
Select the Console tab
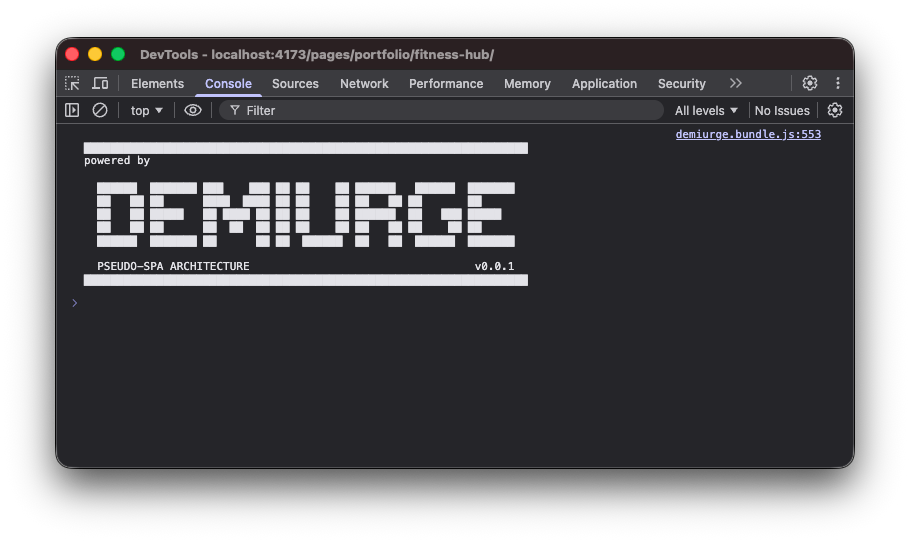click(x=228, y=84)
